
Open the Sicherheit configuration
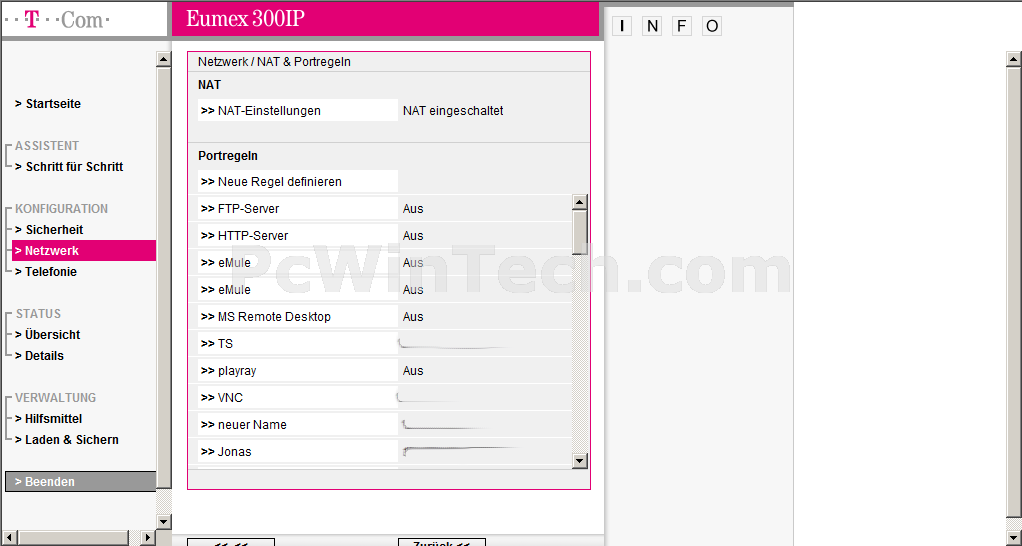point(50,229)
